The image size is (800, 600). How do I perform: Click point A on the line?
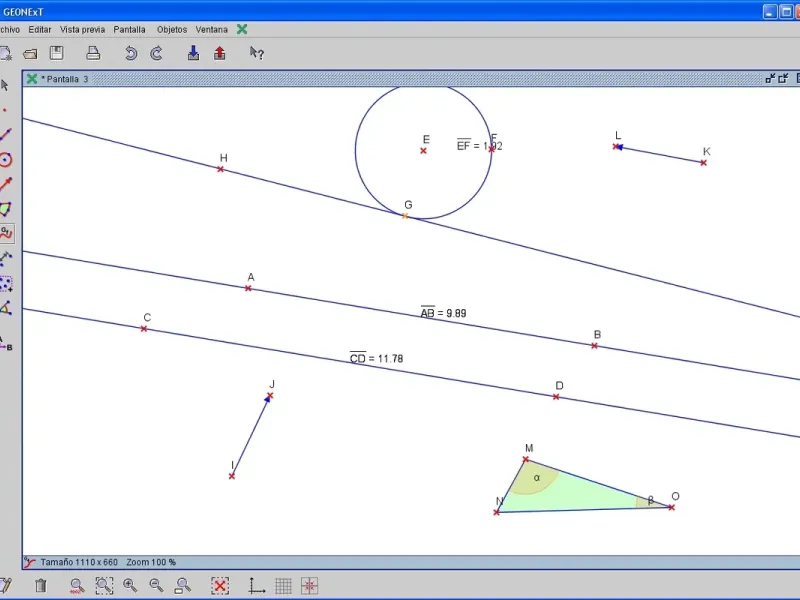point(248,288)
